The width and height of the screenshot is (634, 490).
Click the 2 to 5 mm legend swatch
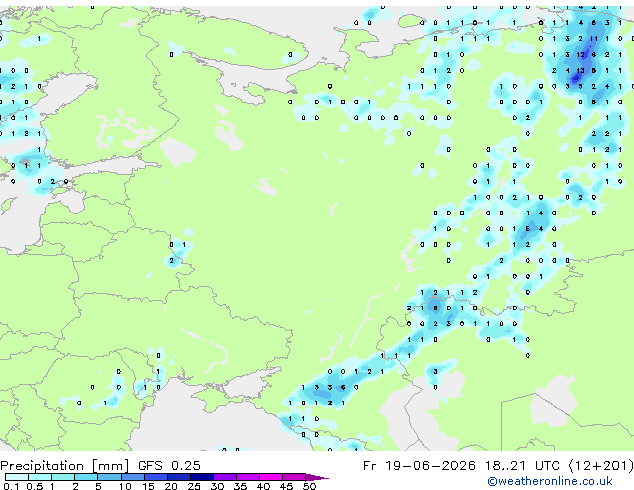coord(86,477)
